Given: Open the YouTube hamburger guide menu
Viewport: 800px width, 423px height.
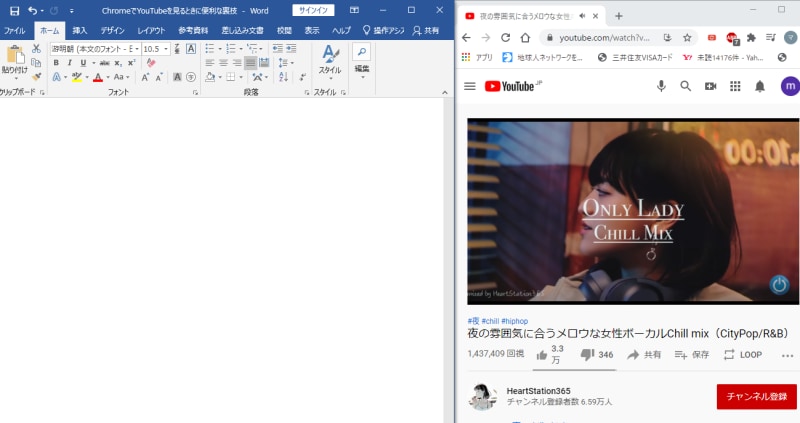Looking at the screenshot, I should [x=469, y=86].
